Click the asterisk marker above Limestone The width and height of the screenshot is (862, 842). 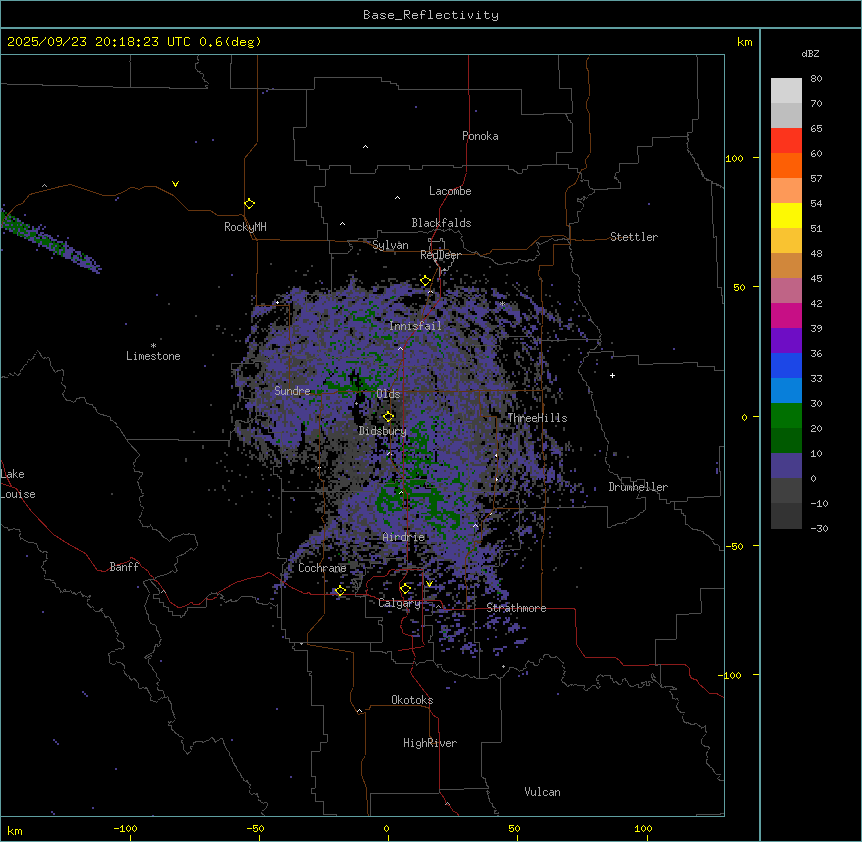tap(153, 345)
